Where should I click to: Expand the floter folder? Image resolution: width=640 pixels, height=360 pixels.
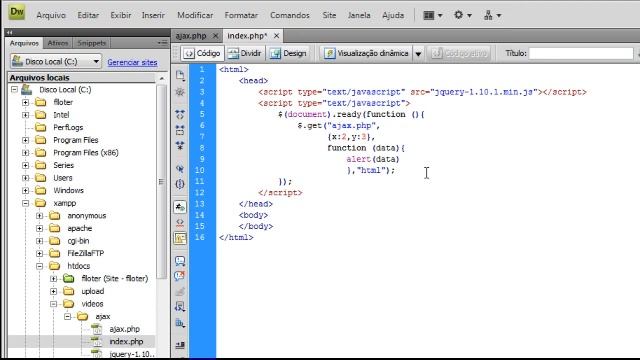pyautogui.click(x=25, y=102)
